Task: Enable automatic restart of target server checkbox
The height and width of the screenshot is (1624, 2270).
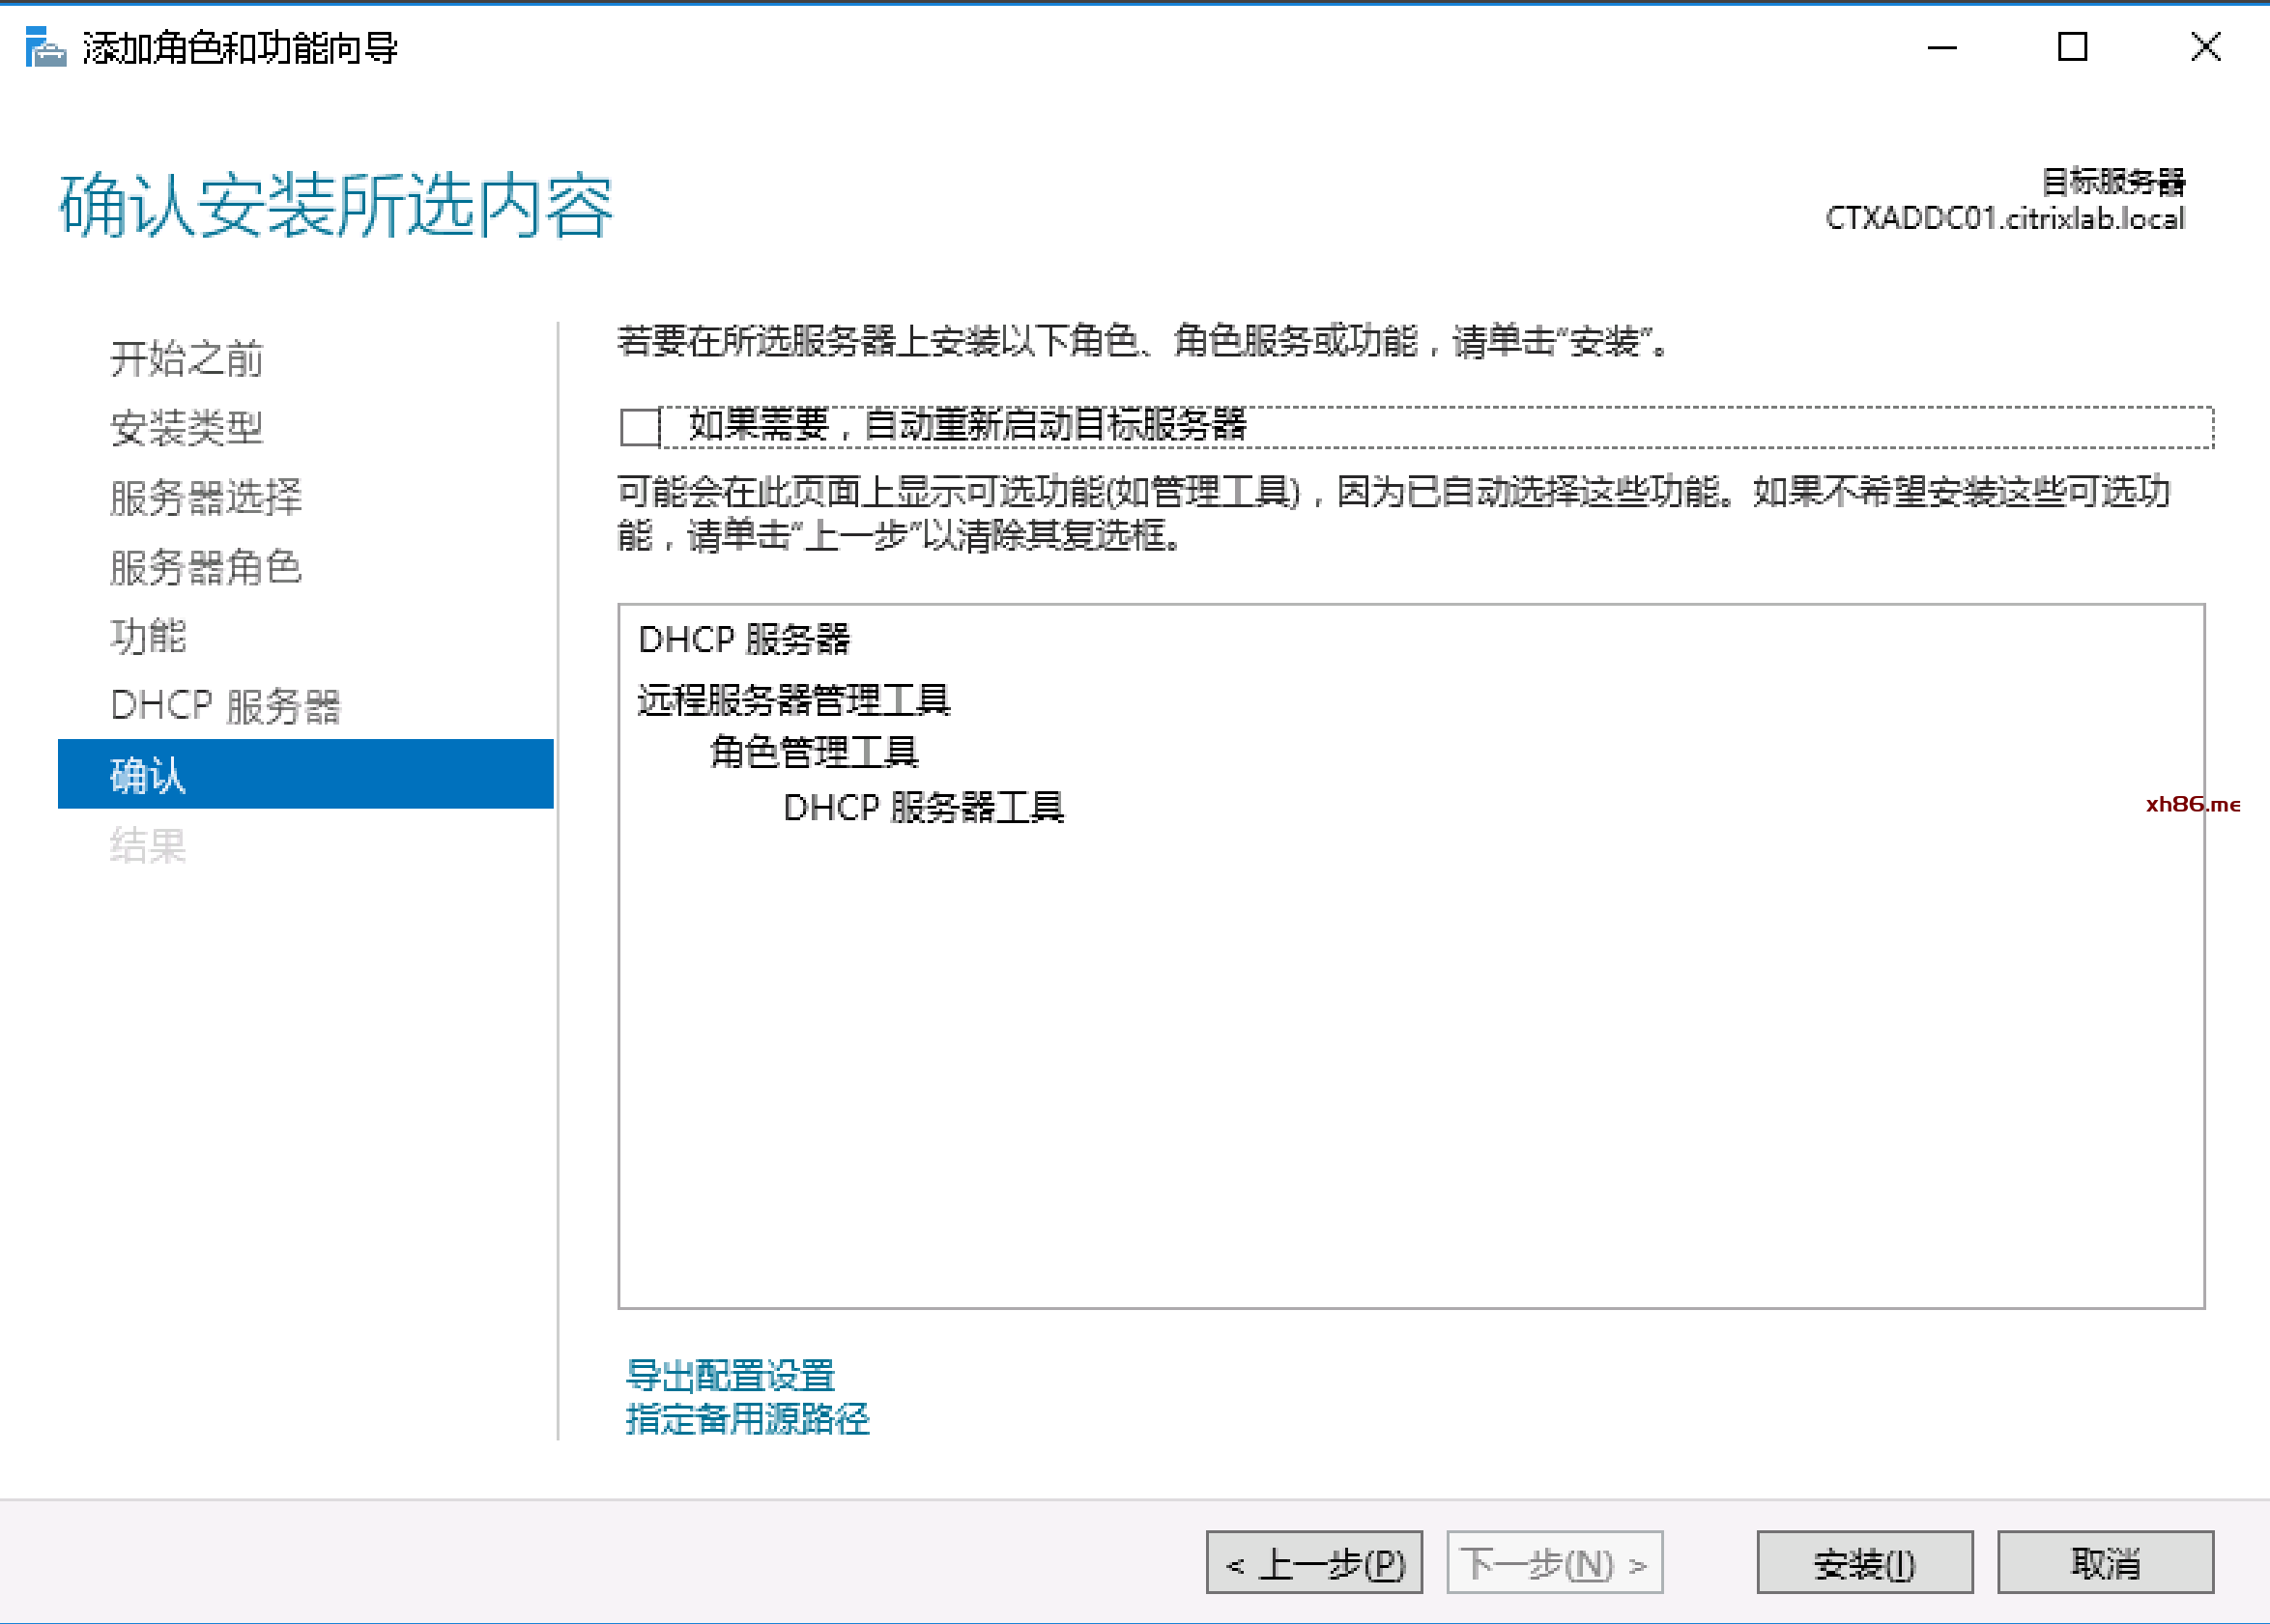Action: (x=640, y=427)
